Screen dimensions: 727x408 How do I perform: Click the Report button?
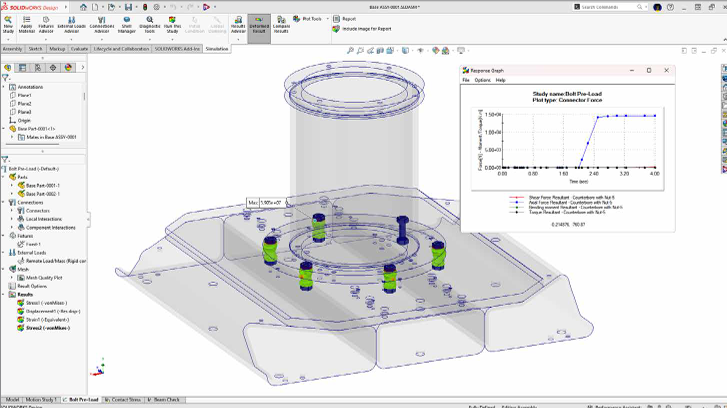(345, 19)
